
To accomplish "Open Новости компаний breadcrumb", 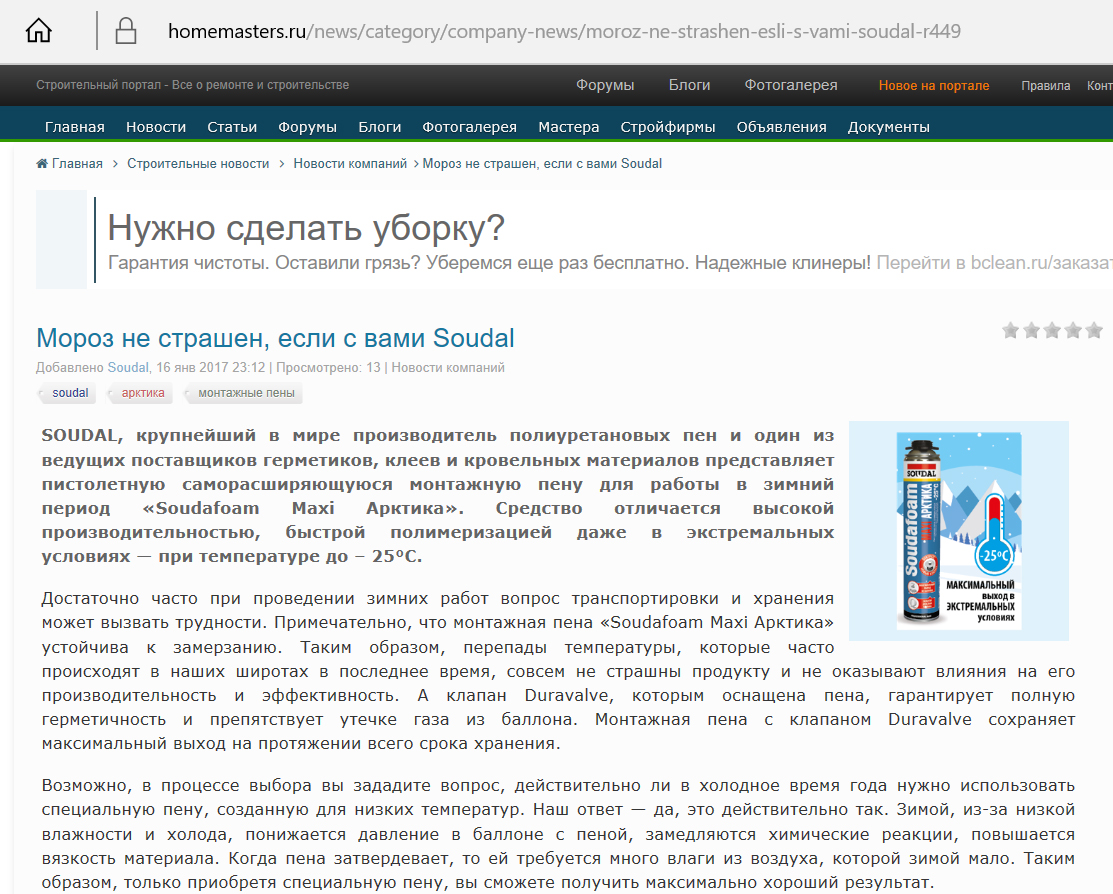I will pos(350,163).
